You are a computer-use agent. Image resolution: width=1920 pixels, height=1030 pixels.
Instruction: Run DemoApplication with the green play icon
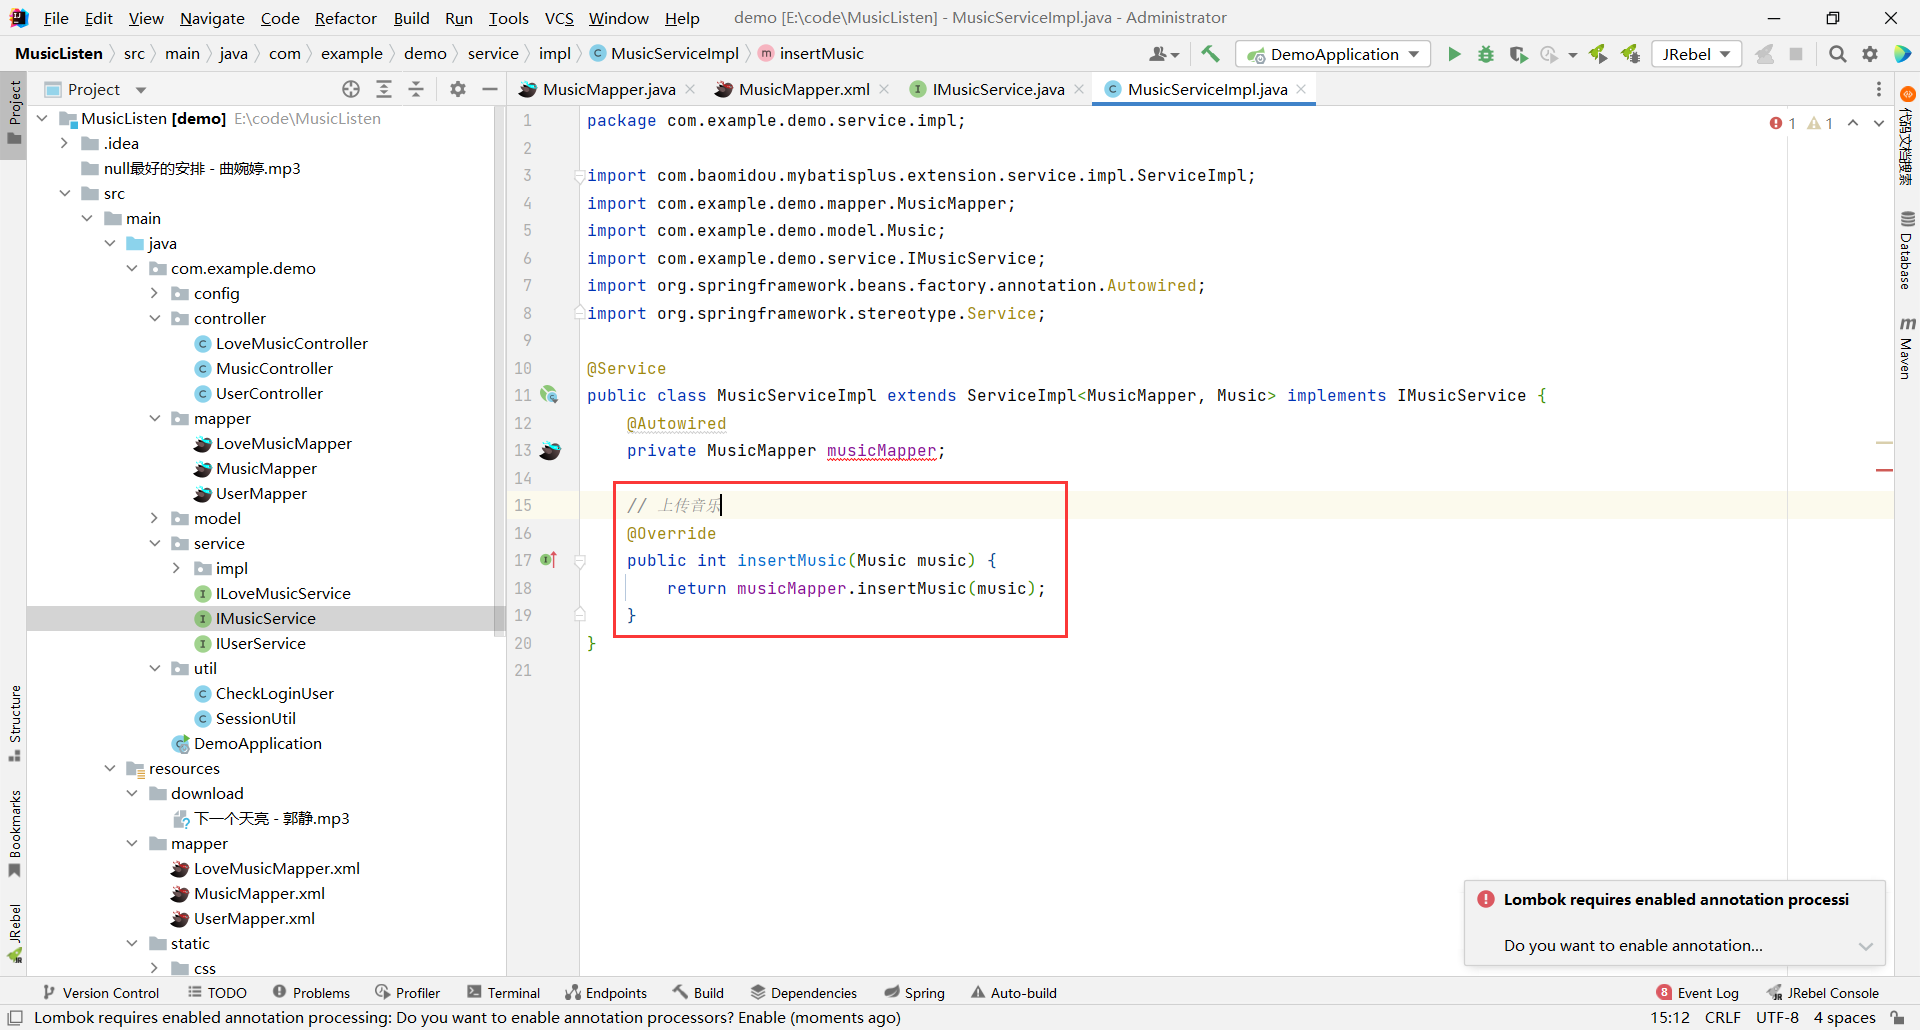coord(1454,54)
